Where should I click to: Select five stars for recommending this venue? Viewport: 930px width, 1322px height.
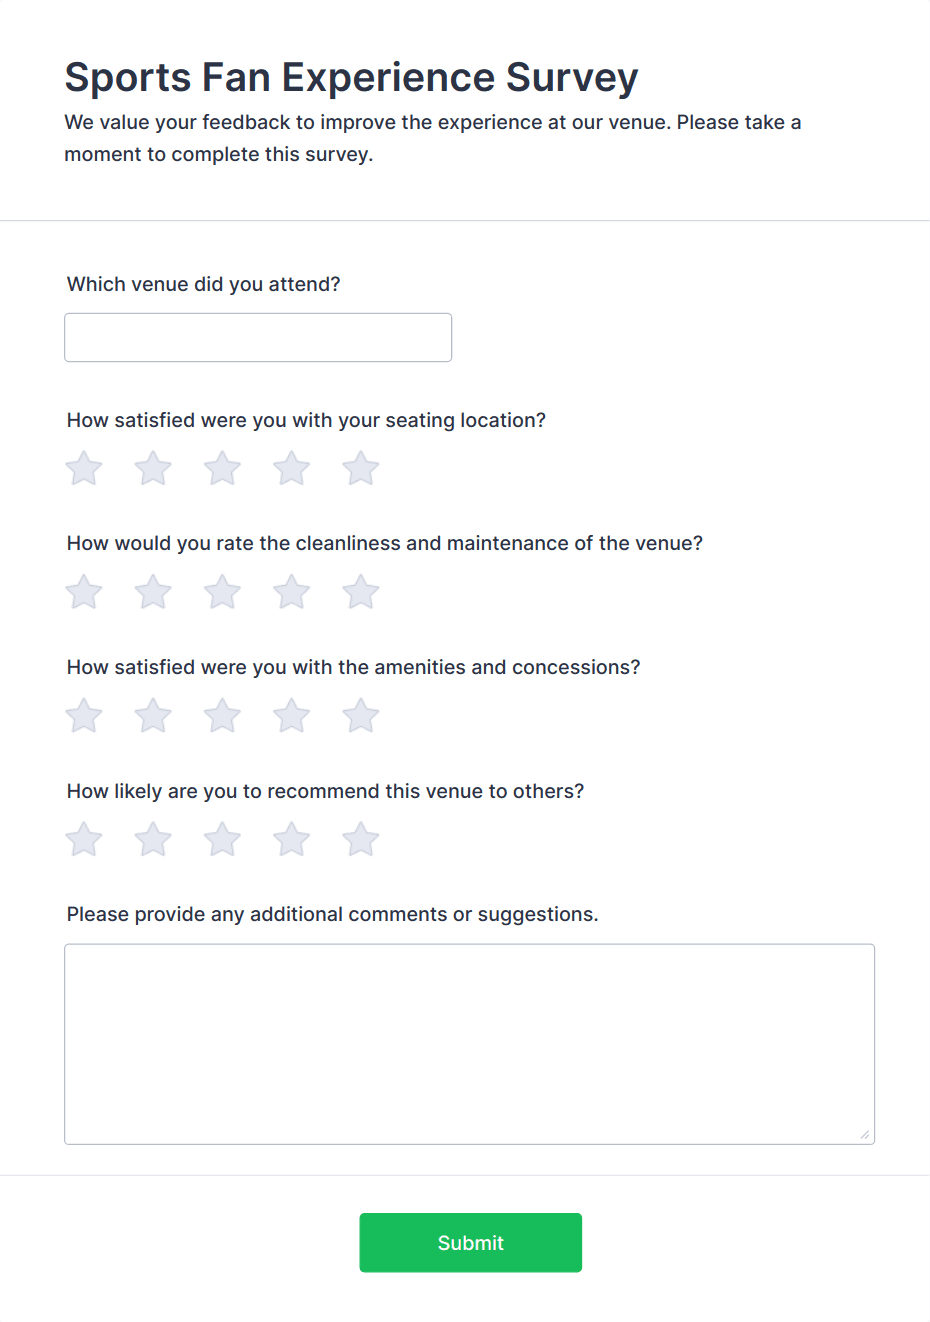[361, 840]
